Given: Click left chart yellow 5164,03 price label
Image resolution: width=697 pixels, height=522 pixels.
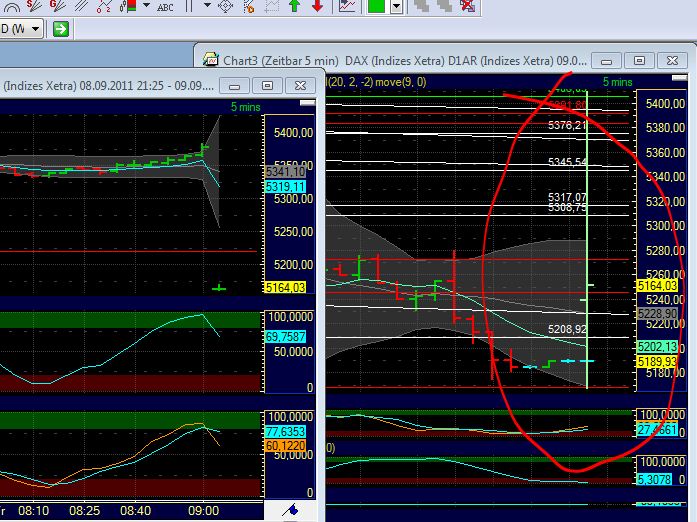Looking at the screenshot, I should 285,287.
